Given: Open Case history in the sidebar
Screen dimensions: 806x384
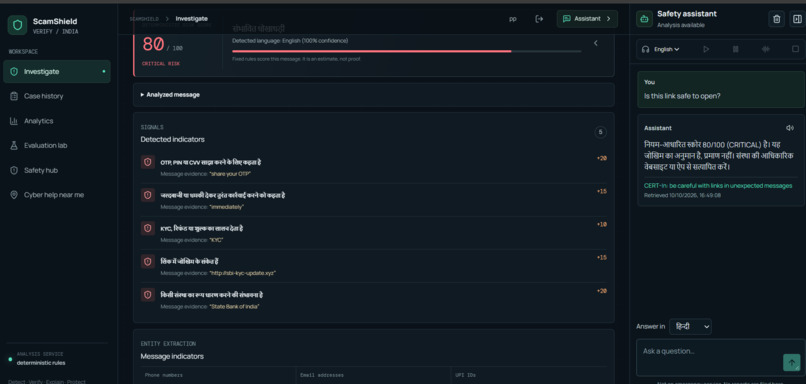Looking at the screenshot, I should click(x=57, y=96).
